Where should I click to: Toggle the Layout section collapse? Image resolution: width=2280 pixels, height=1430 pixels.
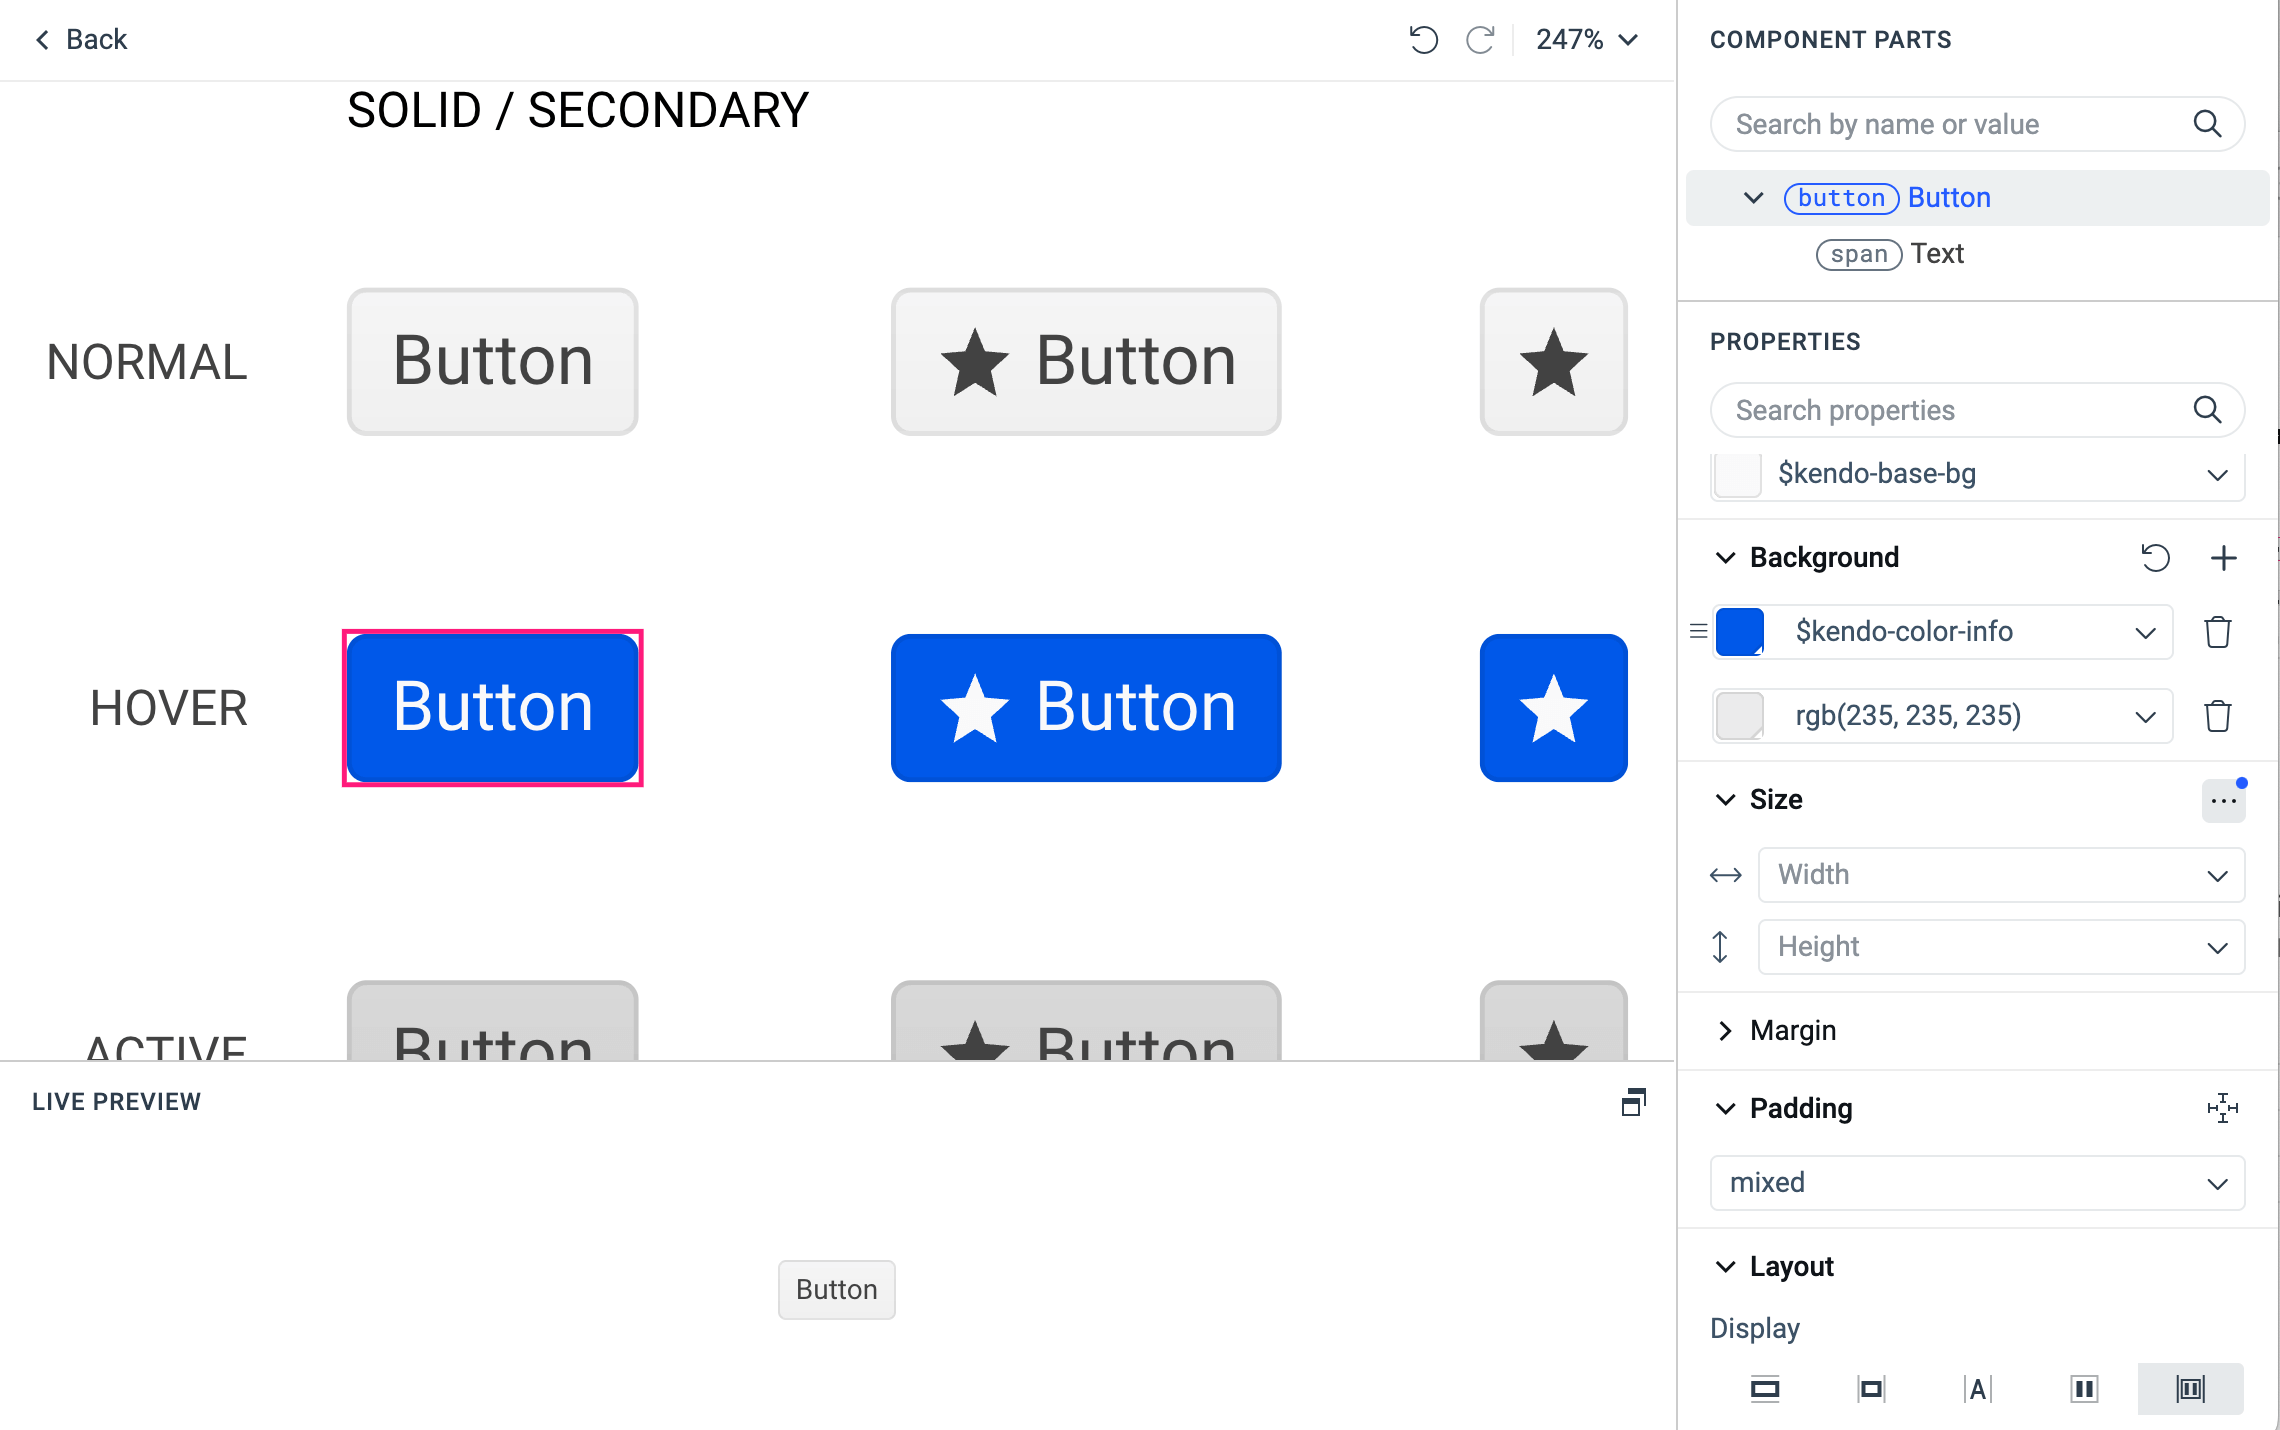(x=1725, y=1265)
